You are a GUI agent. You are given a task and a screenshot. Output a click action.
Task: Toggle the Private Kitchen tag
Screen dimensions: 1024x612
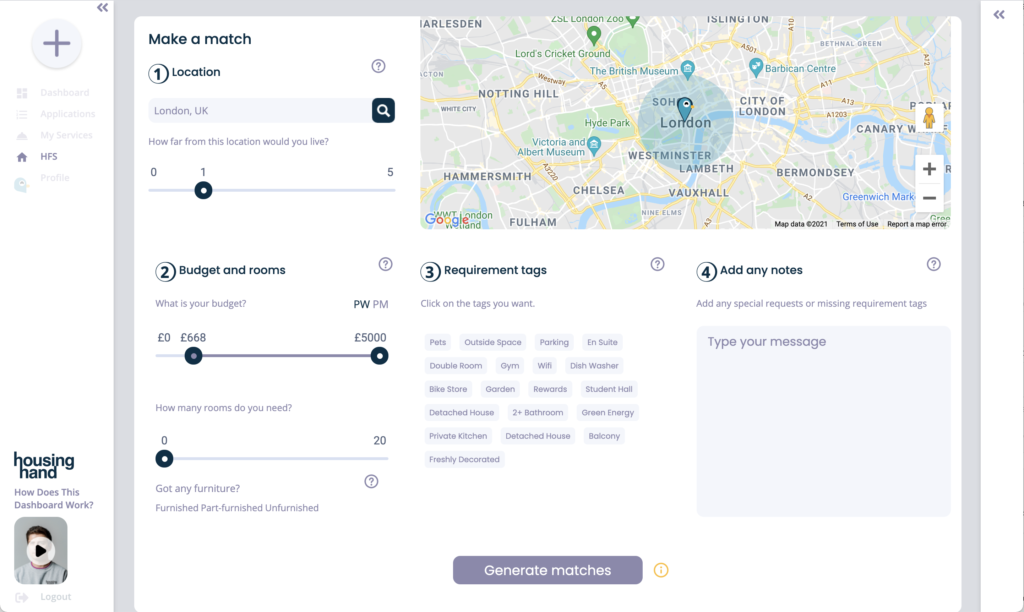pos(458,436)
